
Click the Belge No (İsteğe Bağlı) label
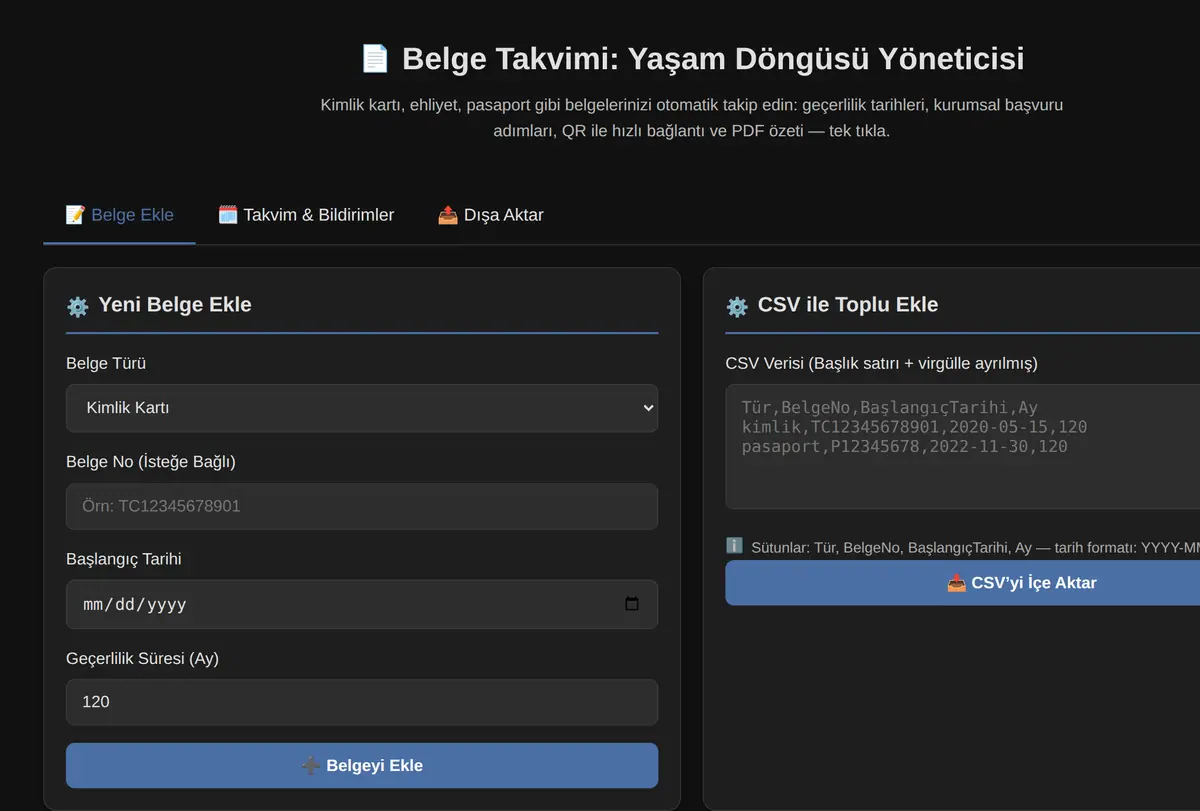(x=151, y=461)
